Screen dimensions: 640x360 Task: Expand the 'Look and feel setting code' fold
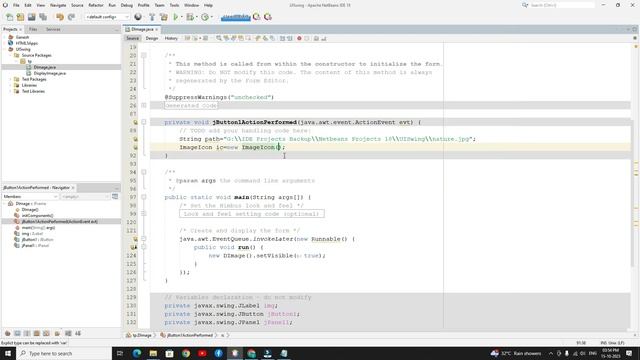pyautogui.click(x=144, y=213)
